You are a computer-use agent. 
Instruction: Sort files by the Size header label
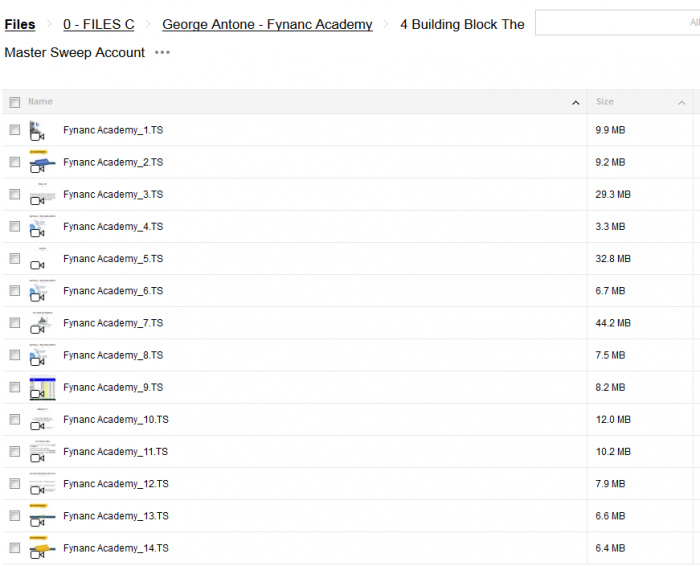[605, 101]
